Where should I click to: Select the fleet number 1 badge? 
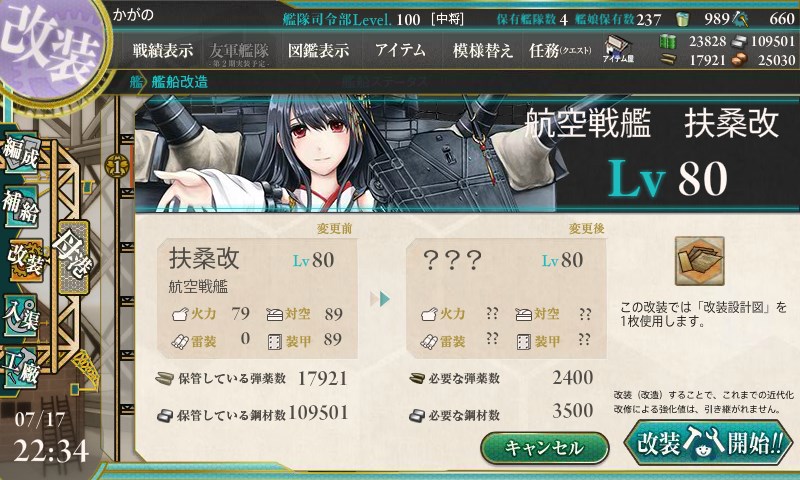point(117,166)
